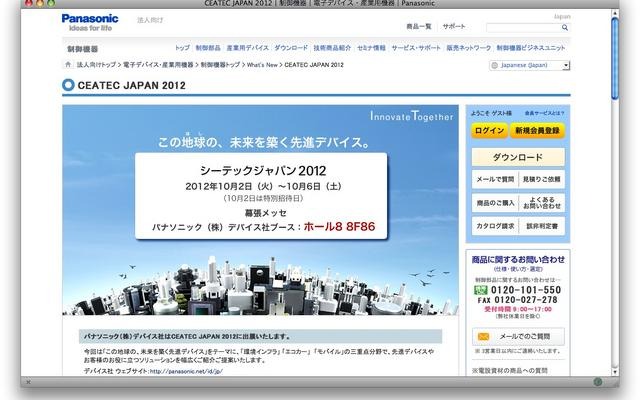The width and height of the screenshot is (640, 400).
Task: Click What's New breadcrumb link
Action: [x=262, y=65]
